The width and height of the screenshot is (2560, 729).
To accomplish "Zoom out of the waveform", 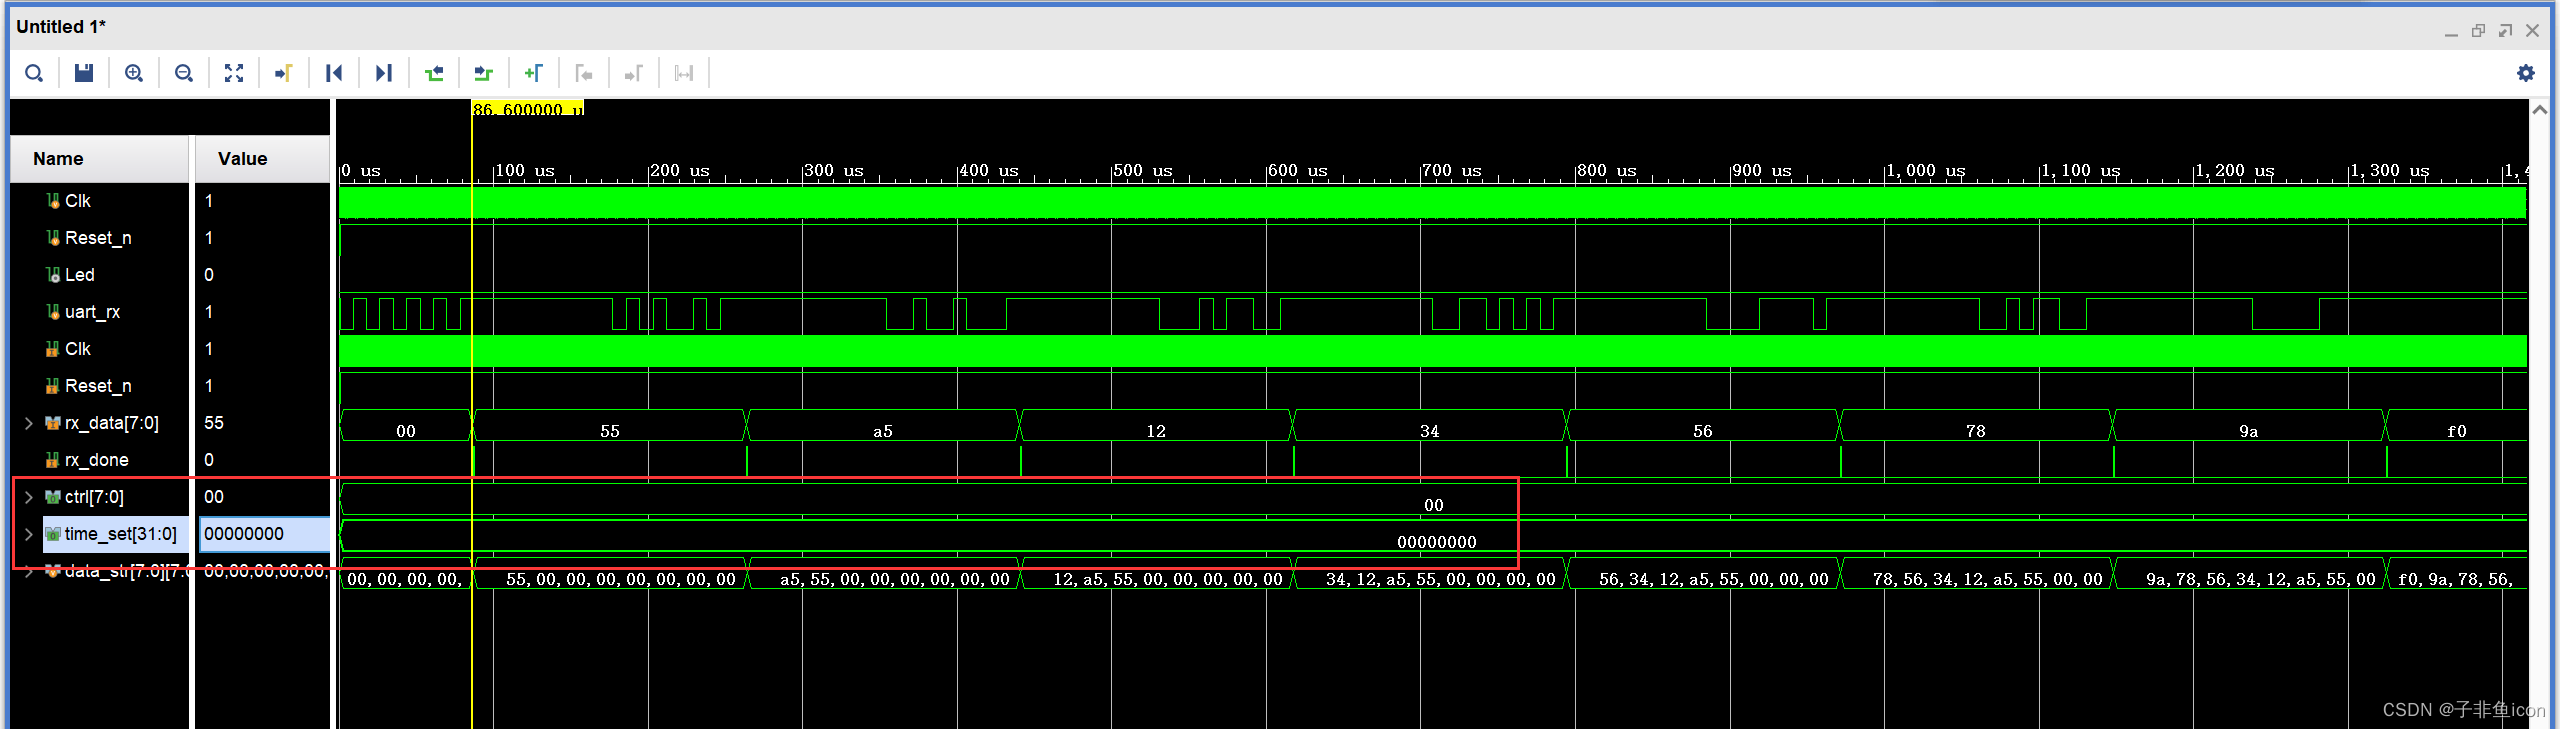I will click(x=184, y=73).
